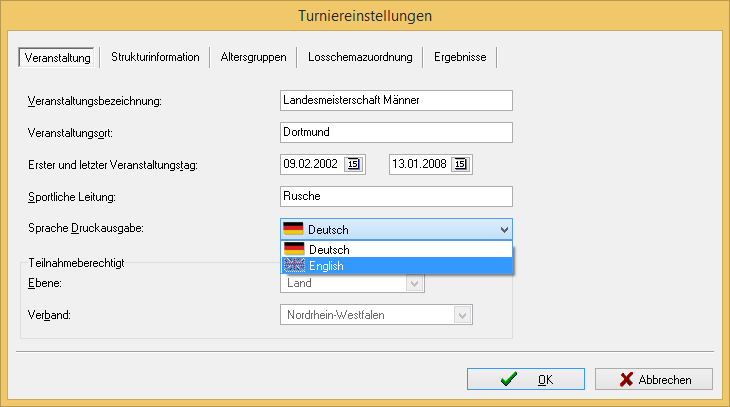Viewport: 730px width, 407px height.
Task: Expand the Ebene combo box
Action: (x=414, y=284)
